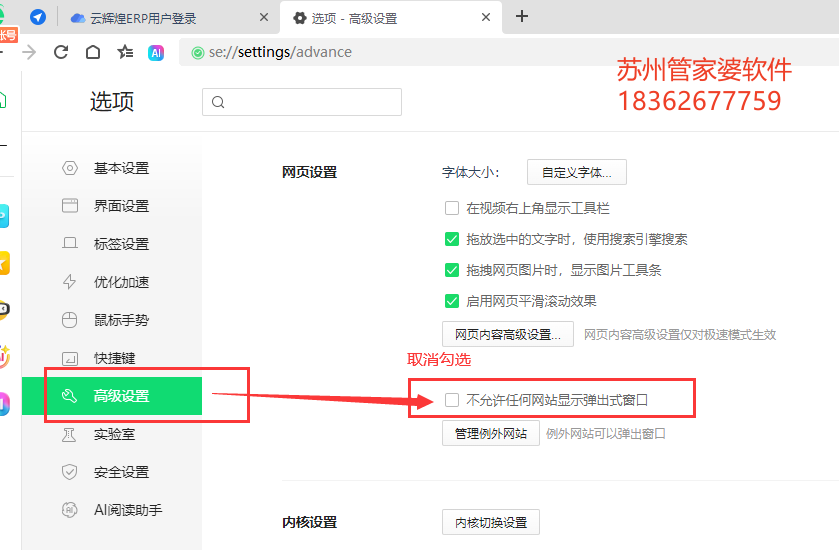Click the 界面设置 window icon

coord(70,206)
